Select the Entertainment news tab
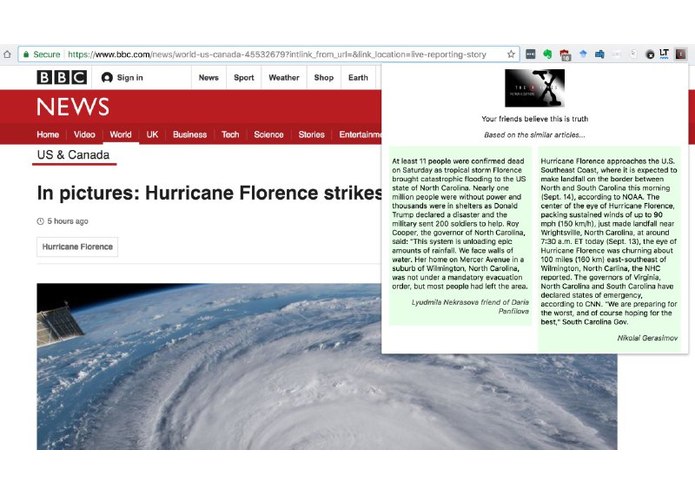The height and width of the screenshot is (494, 695). 360,134
